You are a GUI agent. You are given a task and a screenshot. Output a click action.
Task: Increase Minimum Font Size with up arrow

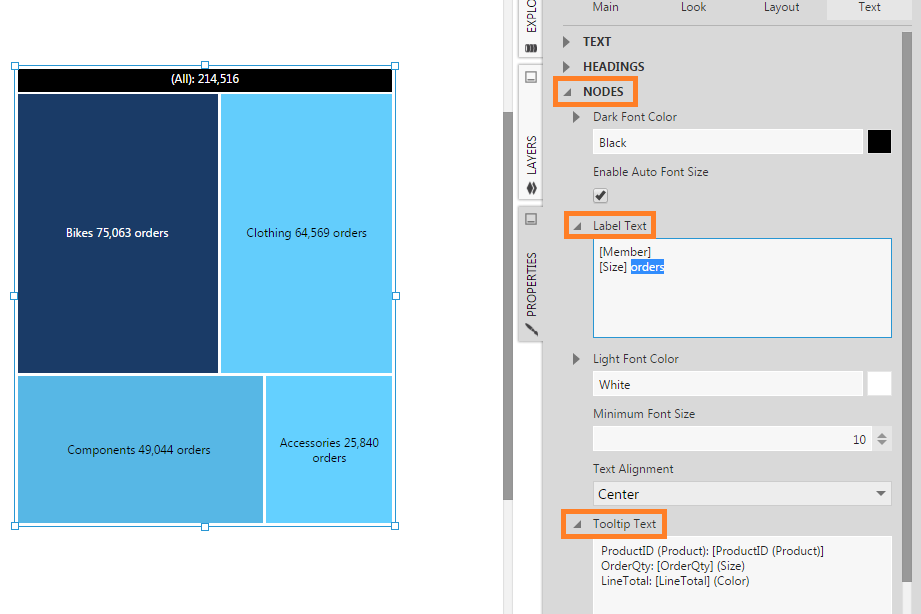click(x=881, y=434)
